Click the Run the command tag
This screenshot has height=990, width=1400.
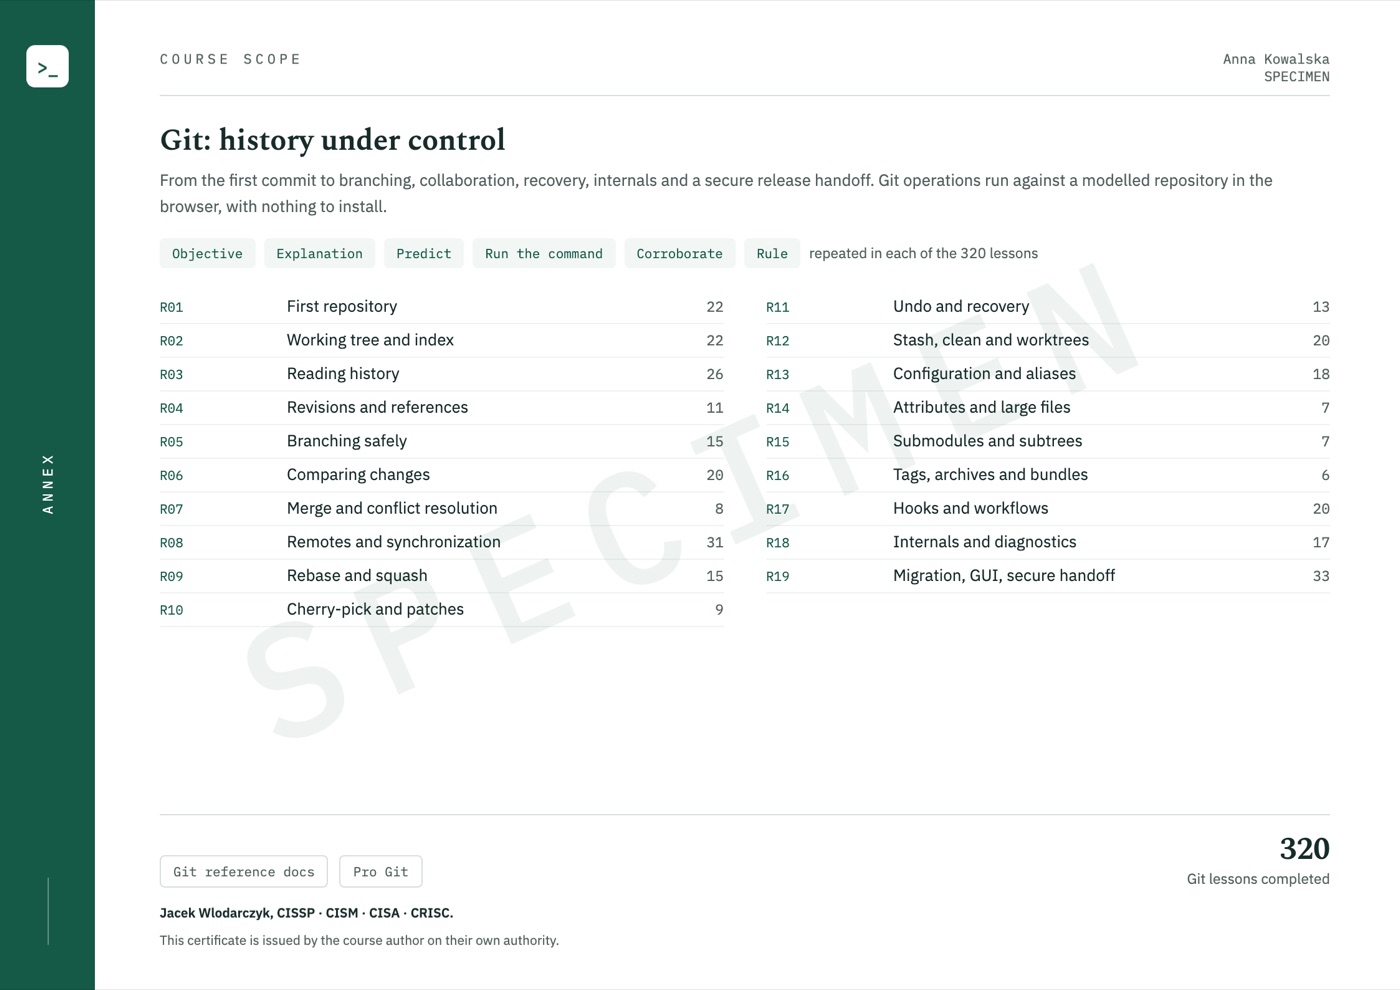coord(544,253)
